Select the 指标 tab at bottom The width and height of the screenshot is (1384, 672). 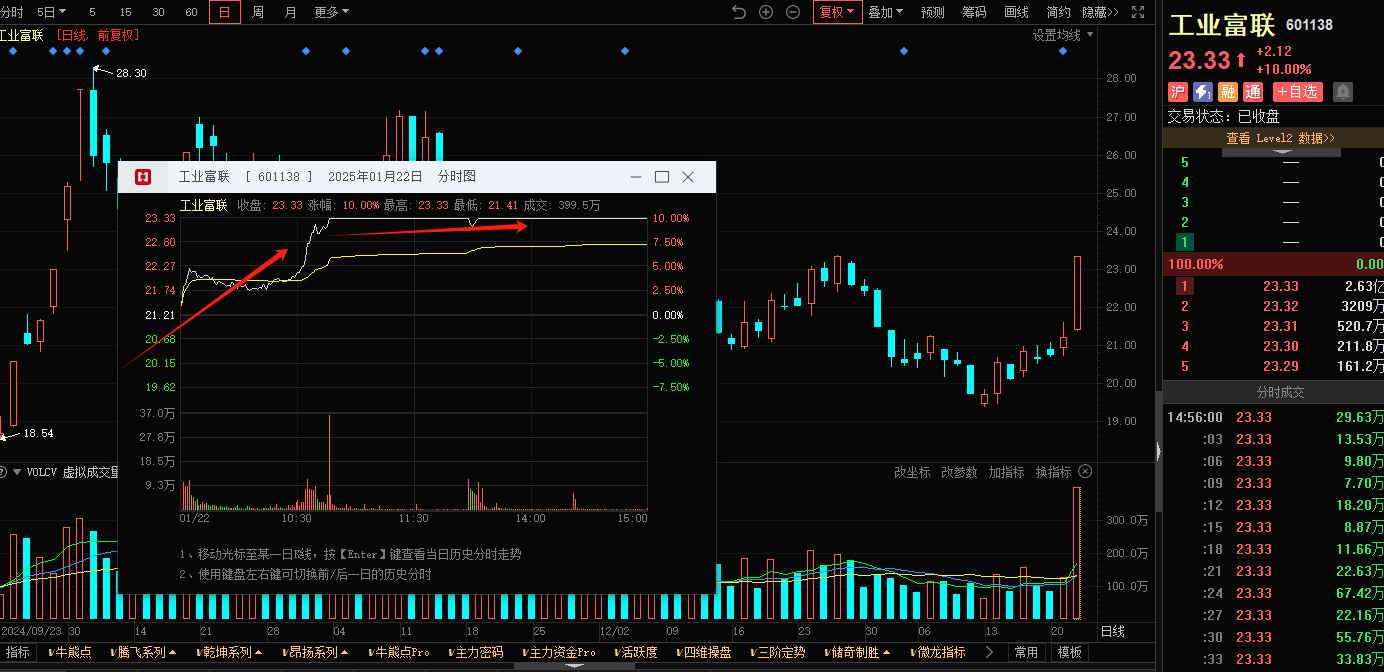18,652
